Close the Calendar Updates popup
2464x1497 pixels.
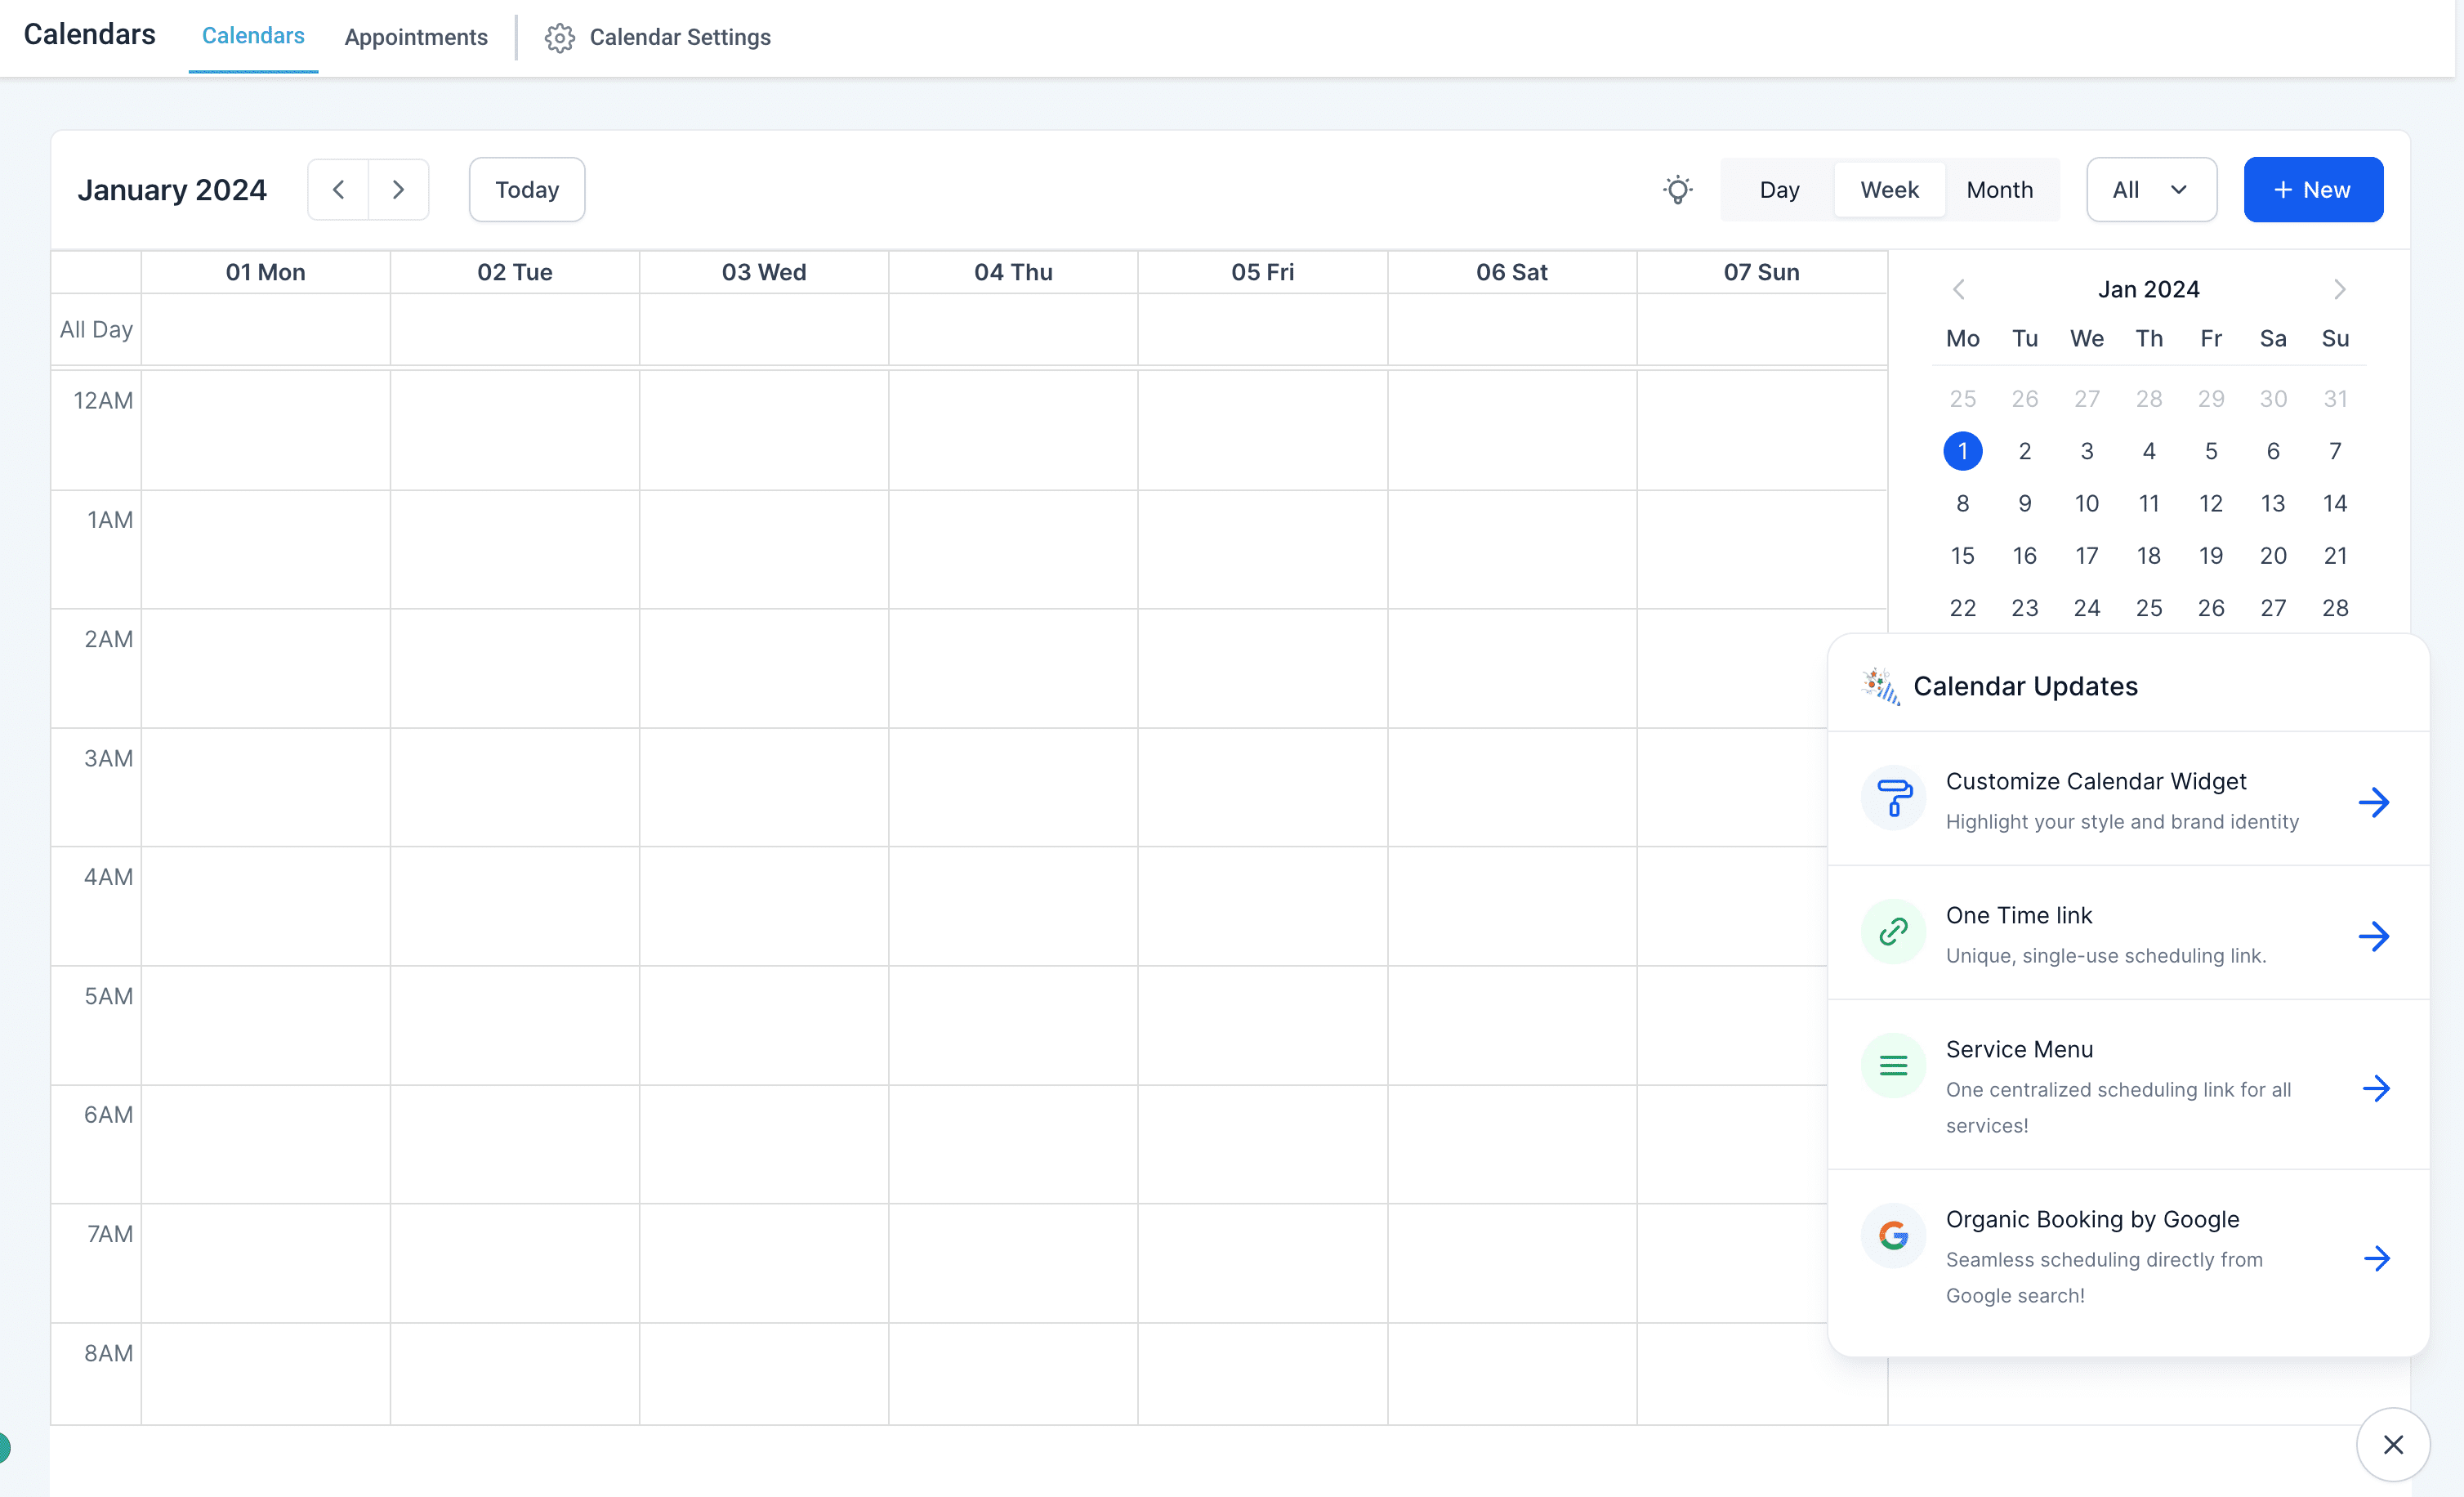pos(2393,1444)
